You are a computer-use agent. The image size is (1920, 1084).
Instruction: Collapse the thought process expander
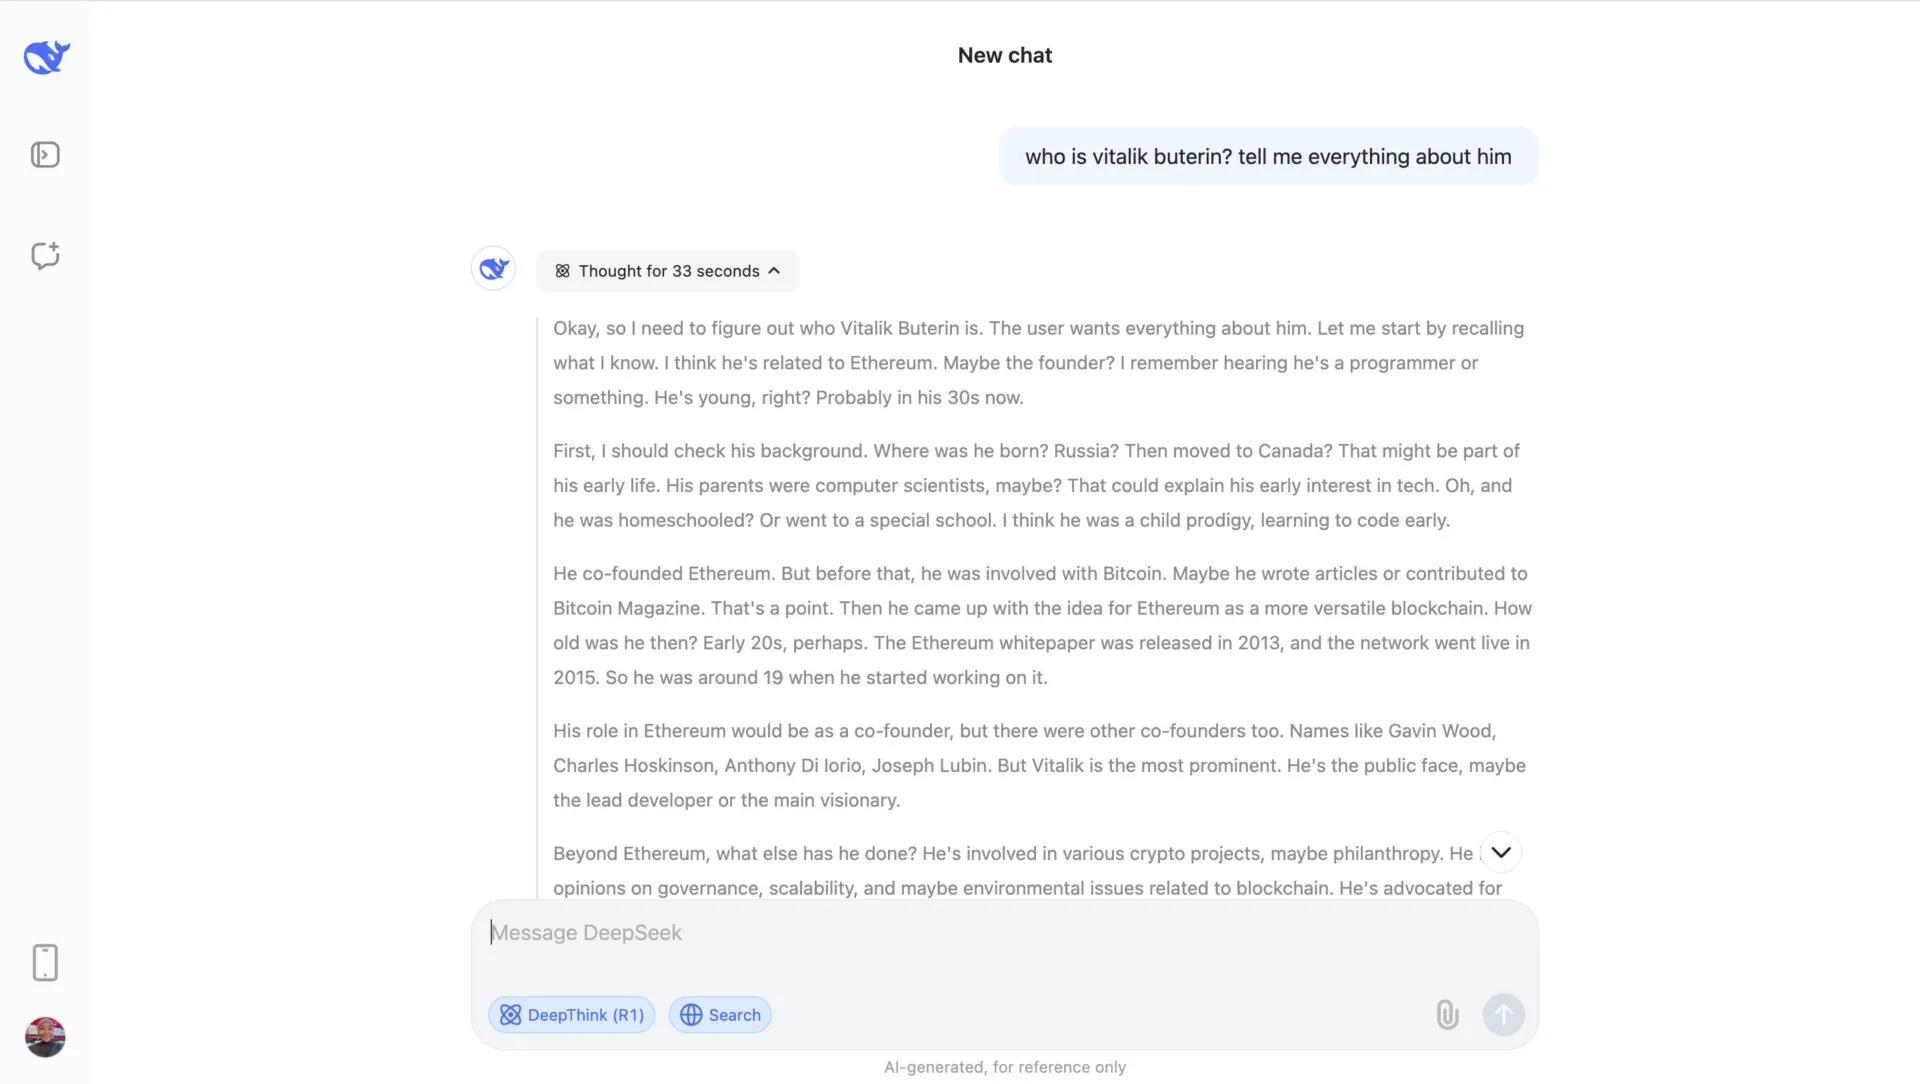[x=666, y=269]
